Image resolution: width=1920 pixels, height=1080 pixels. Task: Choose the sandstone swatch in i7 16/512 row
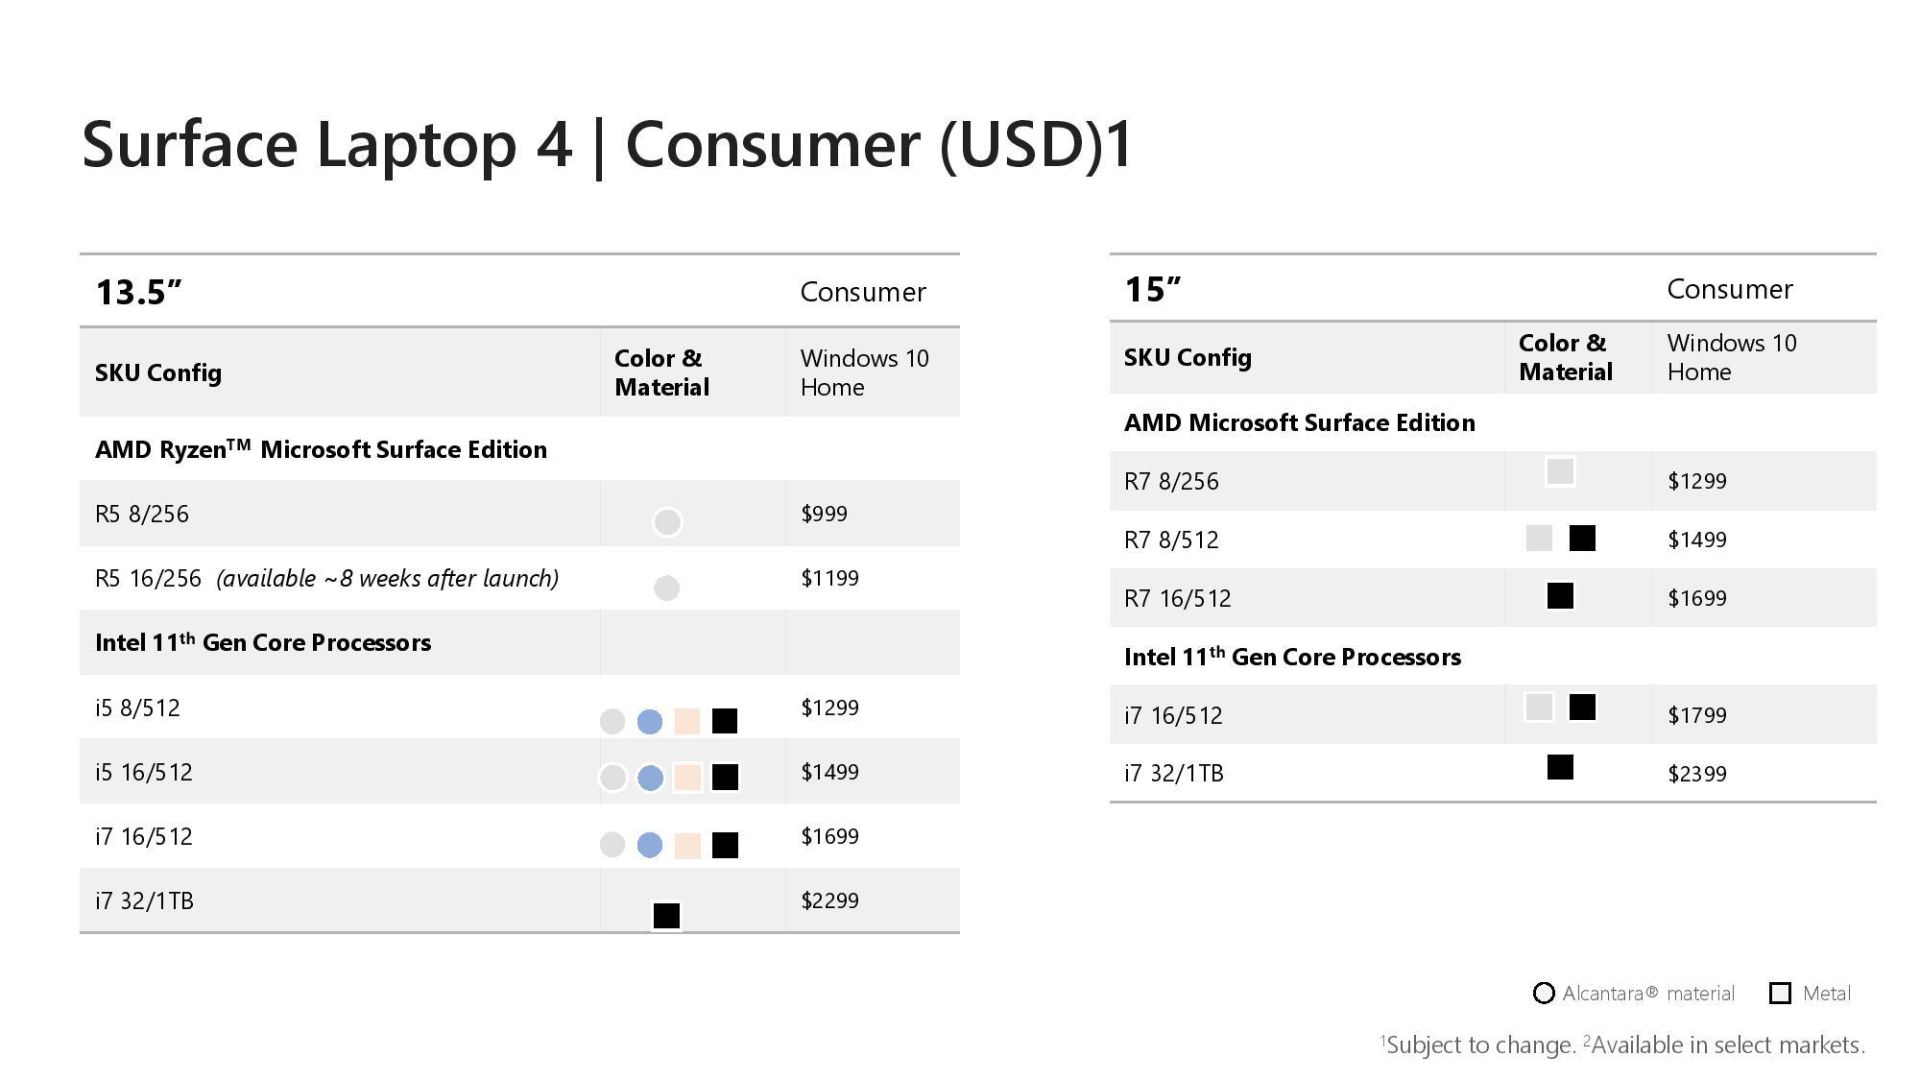(x=687, y=846)
